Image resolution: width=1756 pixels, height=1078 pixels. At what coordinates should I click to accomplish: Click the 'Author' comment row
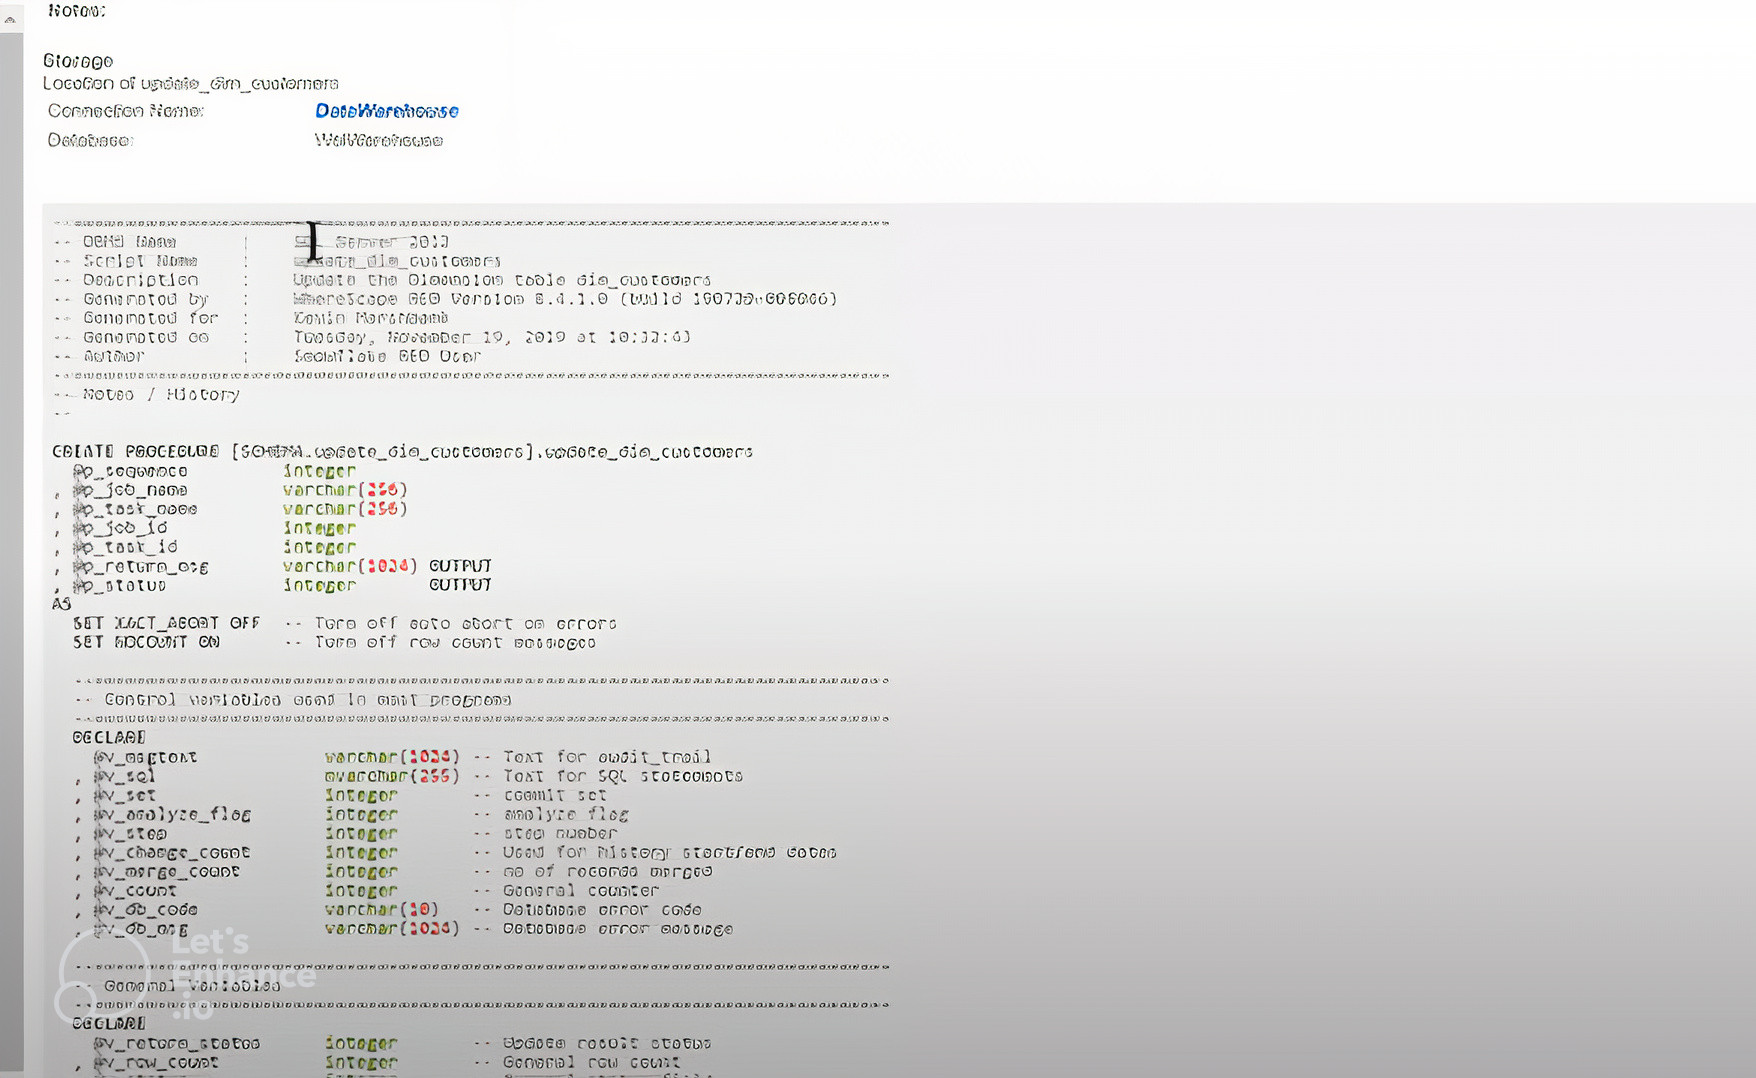(268, 356)
